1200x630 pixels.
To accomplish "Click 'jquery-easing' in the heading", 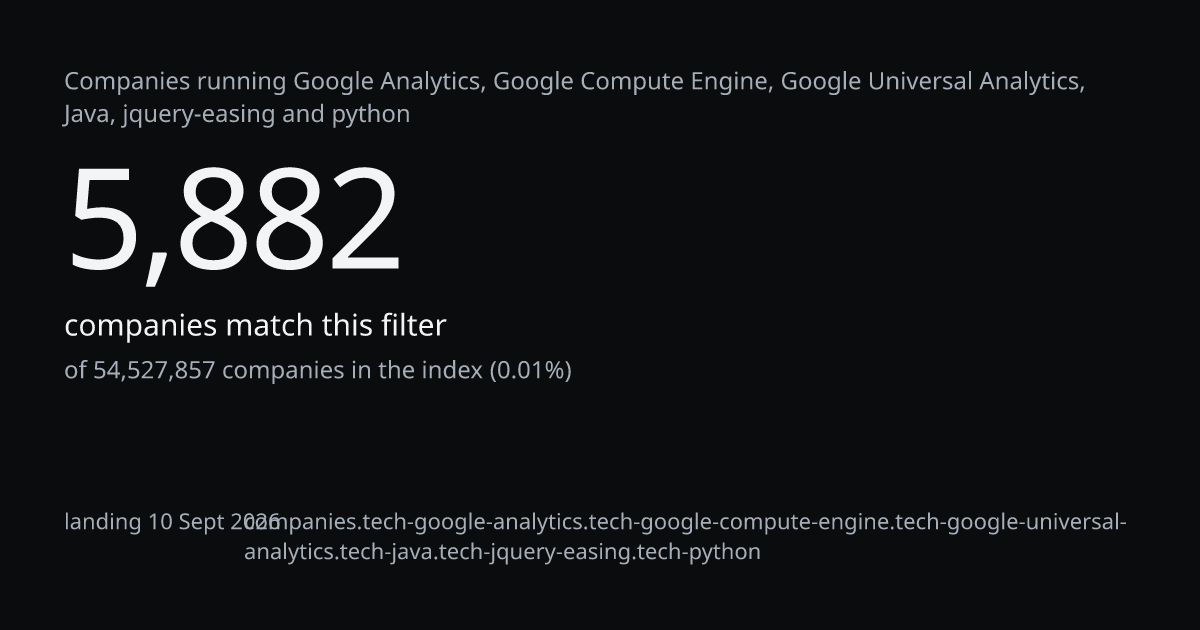I will pyautogui.click(x=199, y=115).
